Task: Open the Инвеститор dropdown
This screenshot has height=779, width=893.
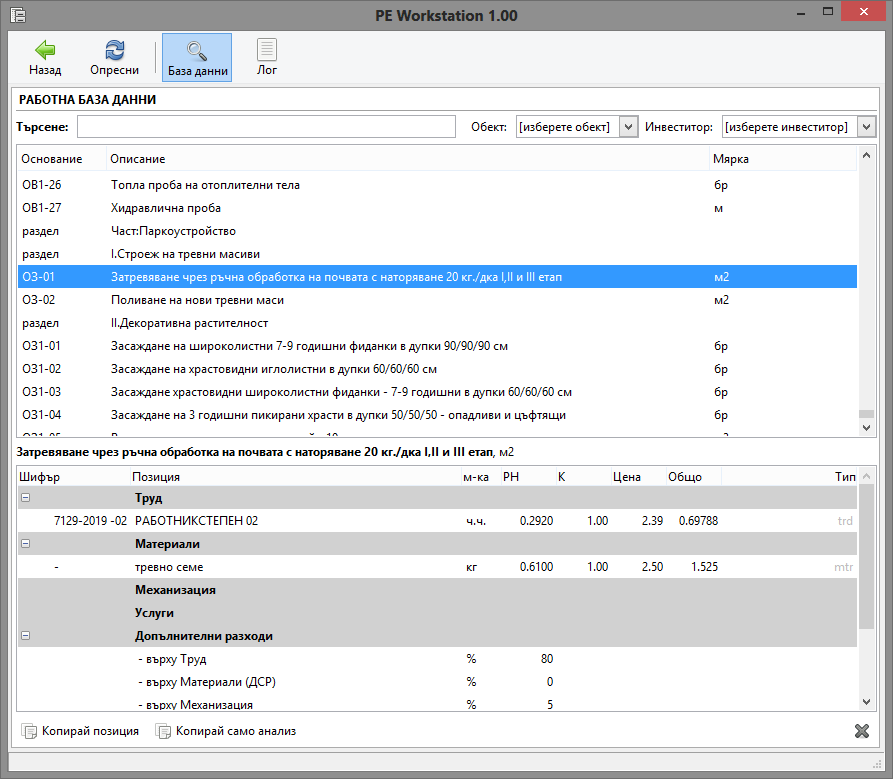Action: pos(866,127)
